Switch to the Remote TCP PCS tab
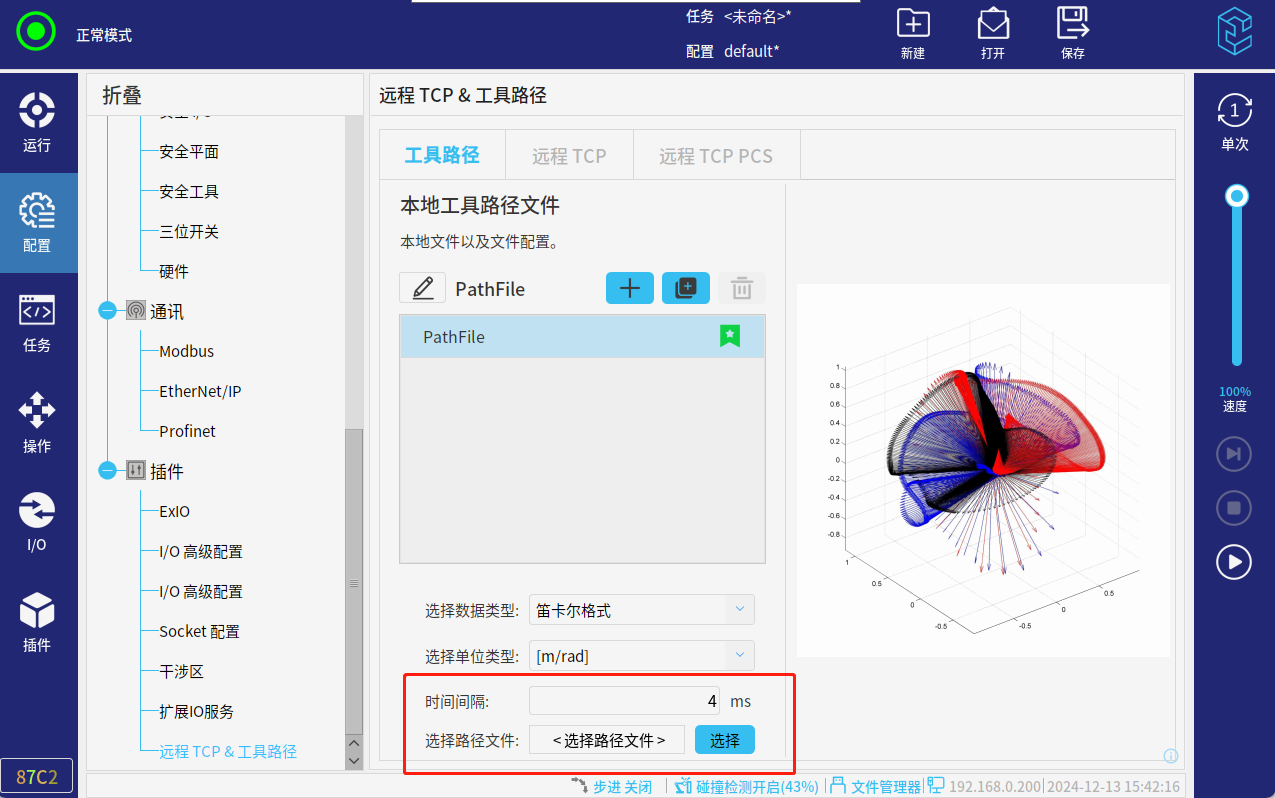 (x=715, y=155)
